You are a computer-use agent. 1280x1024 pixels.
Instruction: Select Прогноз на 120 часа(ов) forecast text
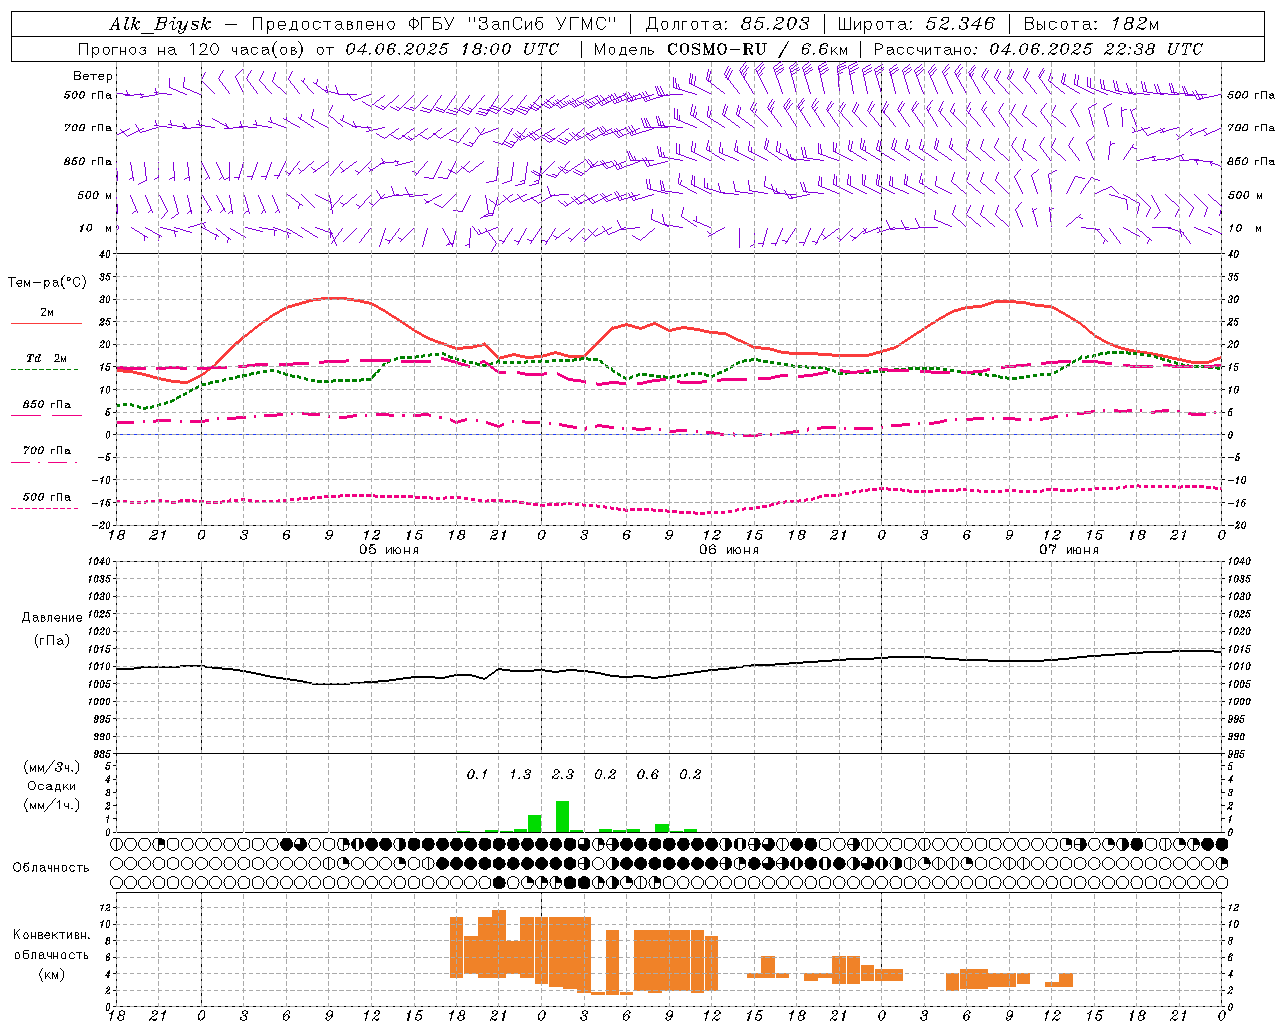coord(192,49)
